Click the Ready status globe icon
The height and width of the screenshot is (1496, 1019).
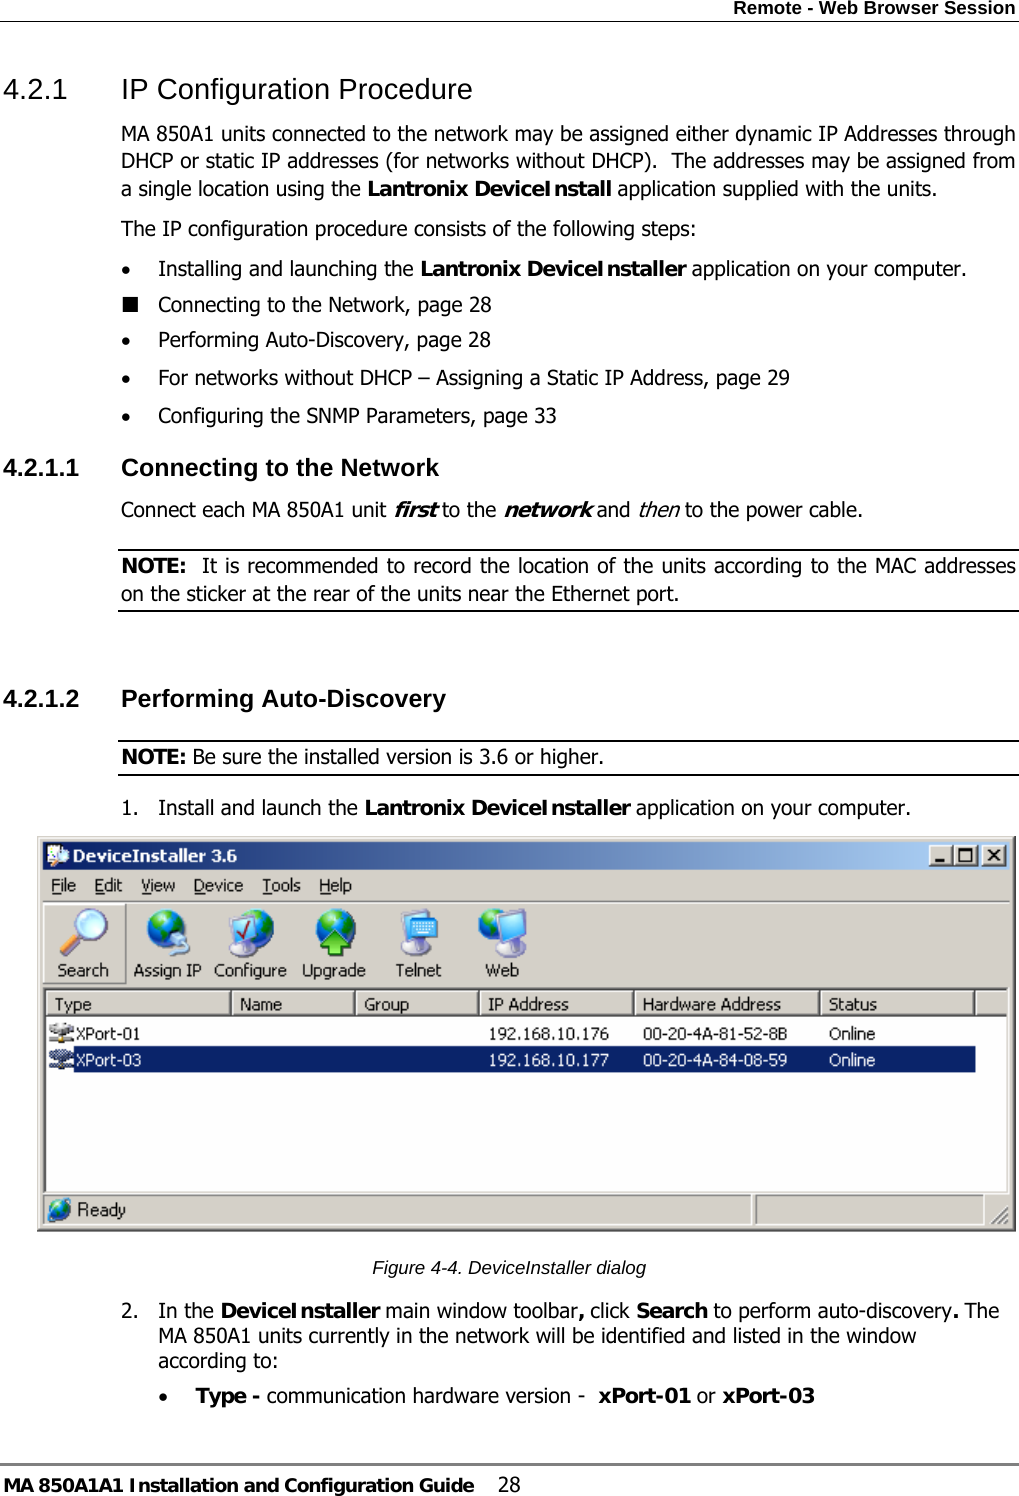60,1209
